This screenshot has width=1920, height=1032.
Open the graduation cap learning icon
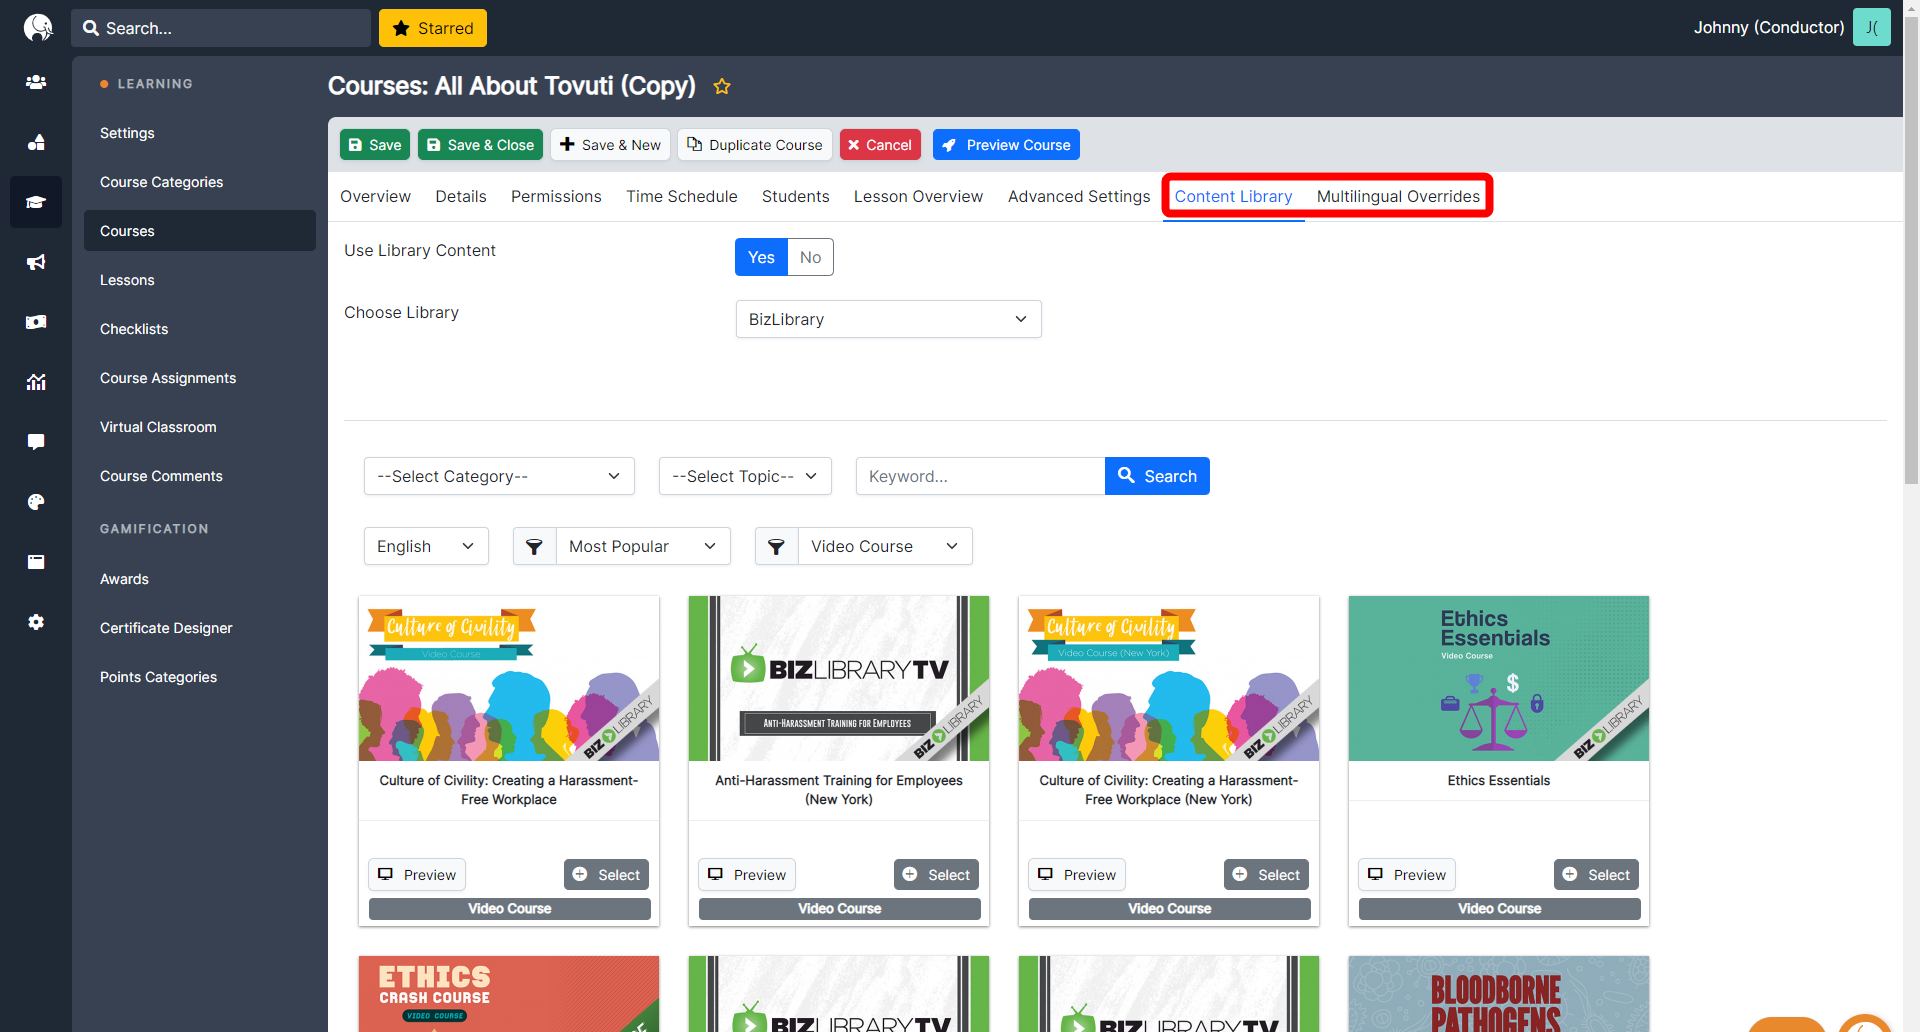36,202
